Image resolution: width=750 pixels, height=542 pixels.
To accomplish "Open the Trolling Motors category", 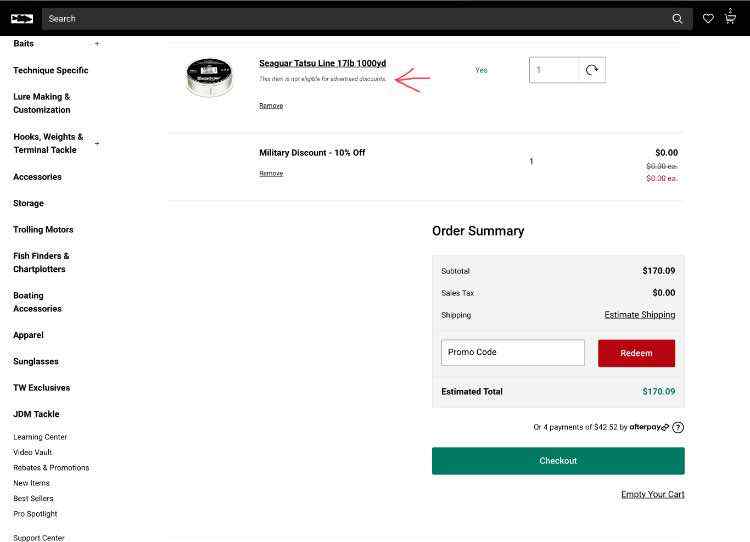I will (43, 230).
